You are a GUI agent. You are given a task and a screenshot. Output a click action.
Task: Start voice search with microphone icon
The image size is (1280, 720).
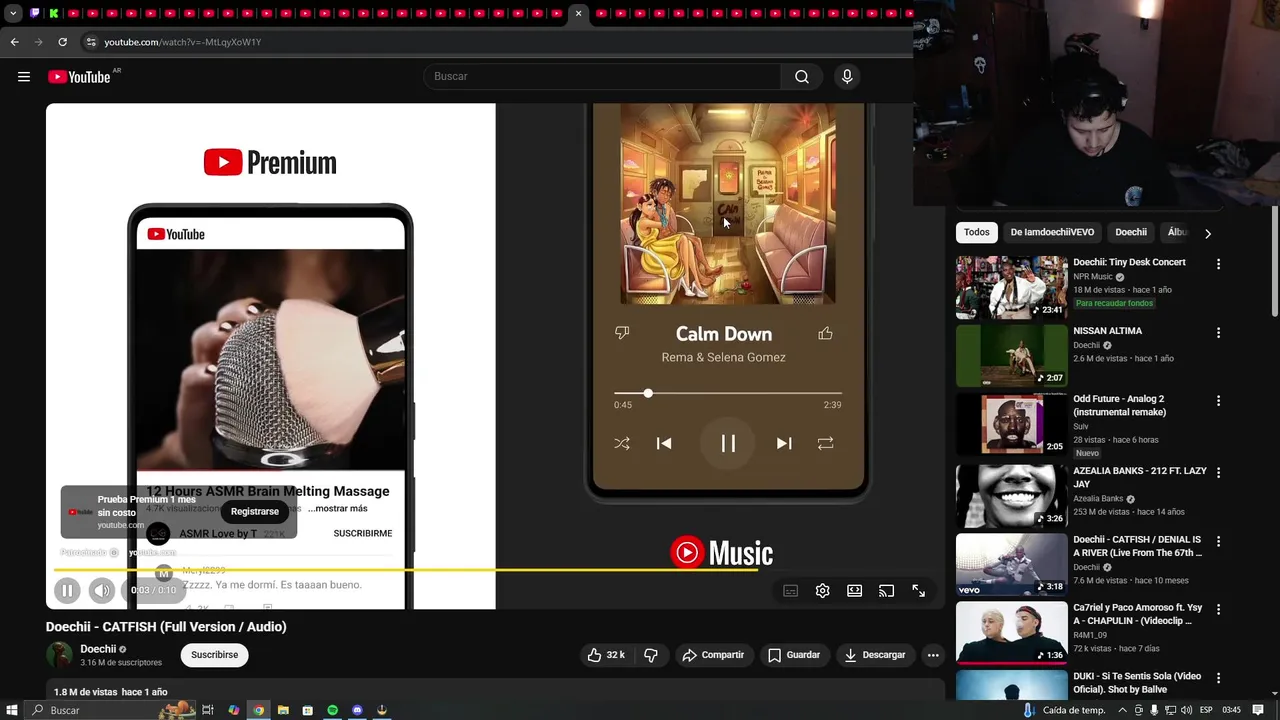[847, 76]
